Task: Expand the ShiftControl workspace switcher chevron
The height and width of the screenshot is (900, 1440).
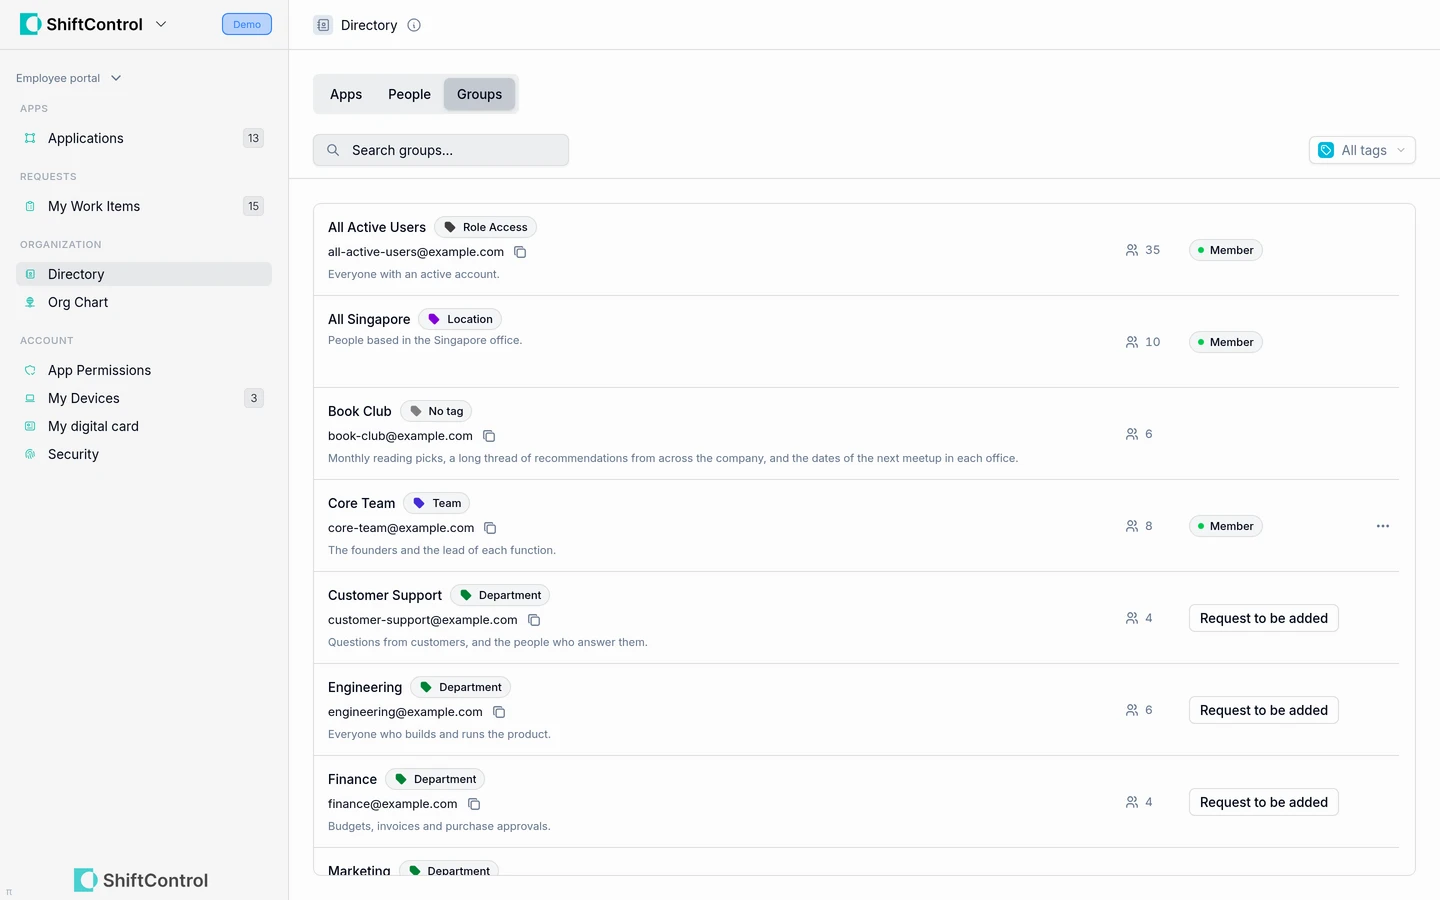Action: point(161,24)
